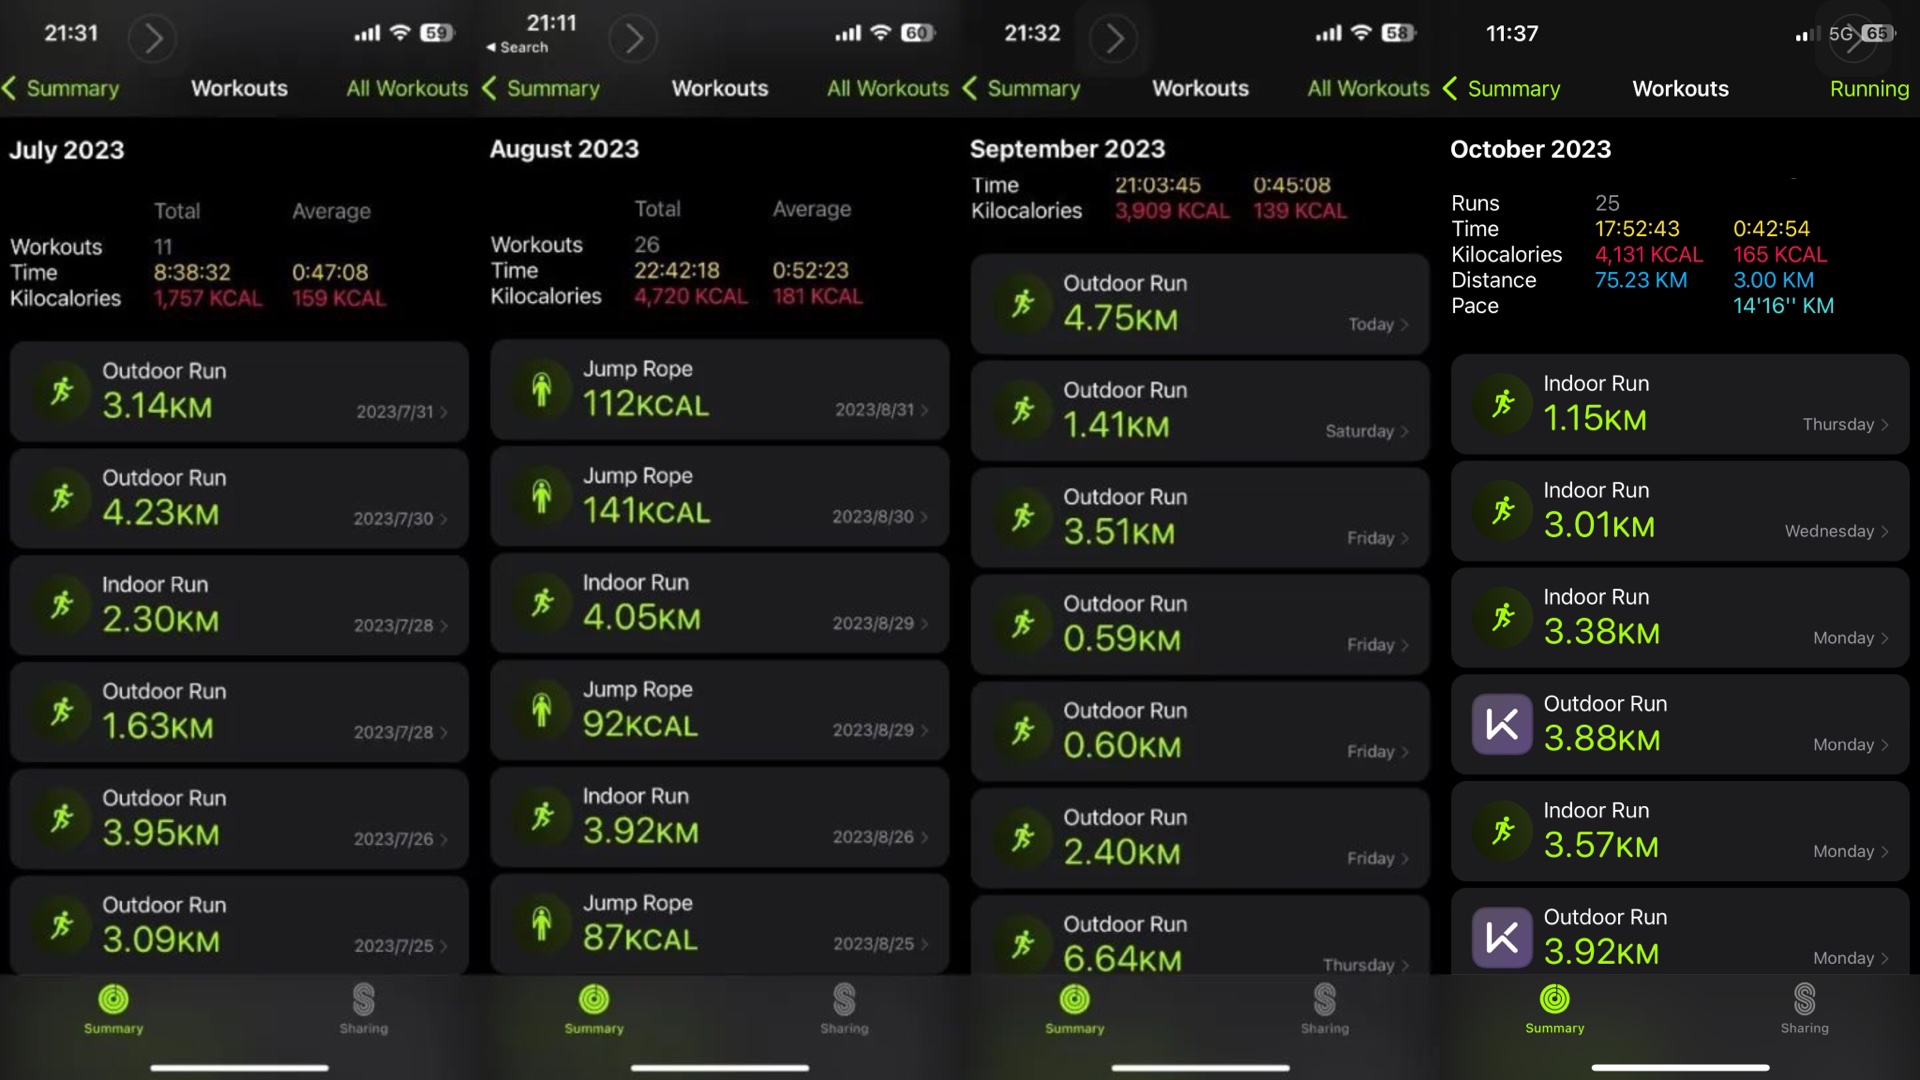Tap jump rope icon for 92KCAL workout
1920x1080 pixels.
click(541, 710)
